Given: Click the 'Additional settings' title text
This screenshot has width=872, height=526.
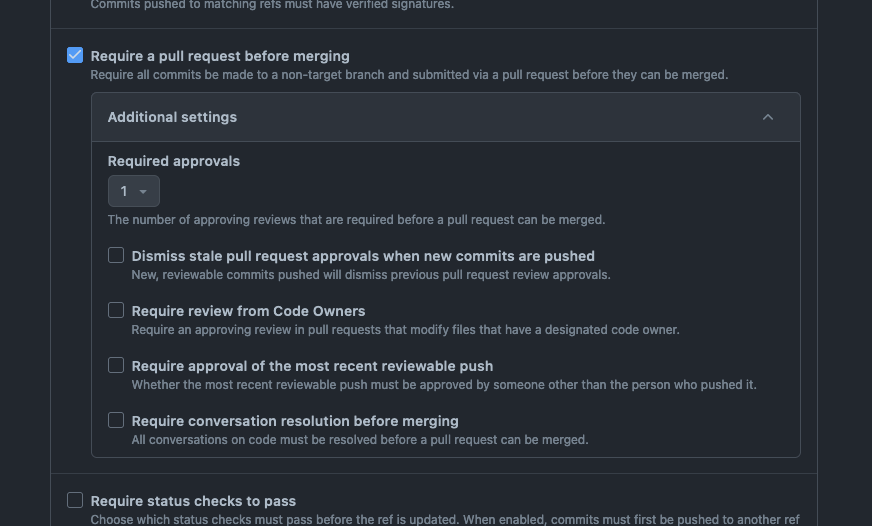Looking at the screenshot, I should pyautogui.click(x=172, y=117).
